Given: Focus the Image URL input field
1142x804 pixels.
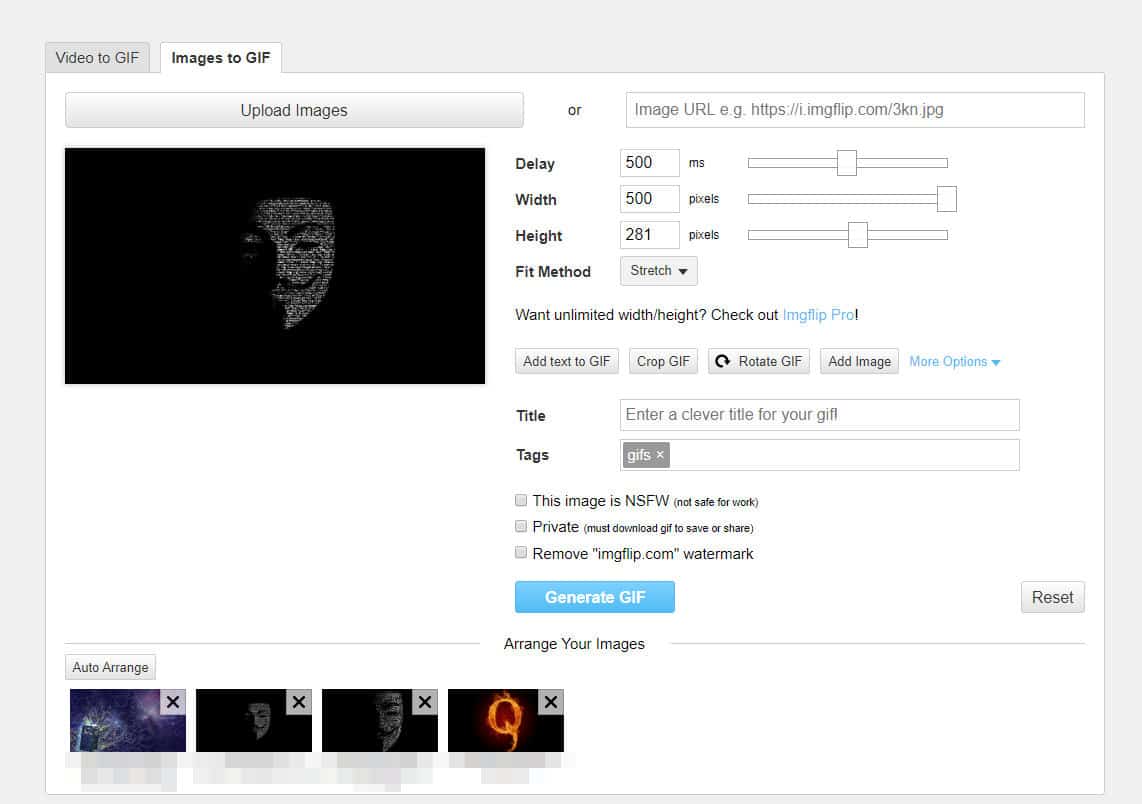Looking at the screenshot, I should coord(855,110).
